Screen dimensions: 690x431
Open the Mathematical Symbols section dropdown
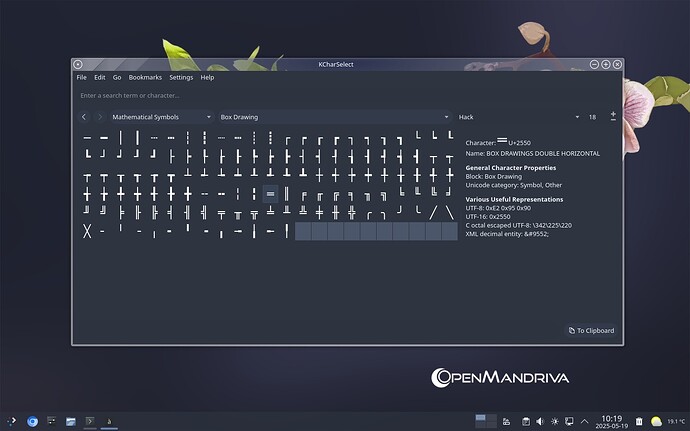161,117
